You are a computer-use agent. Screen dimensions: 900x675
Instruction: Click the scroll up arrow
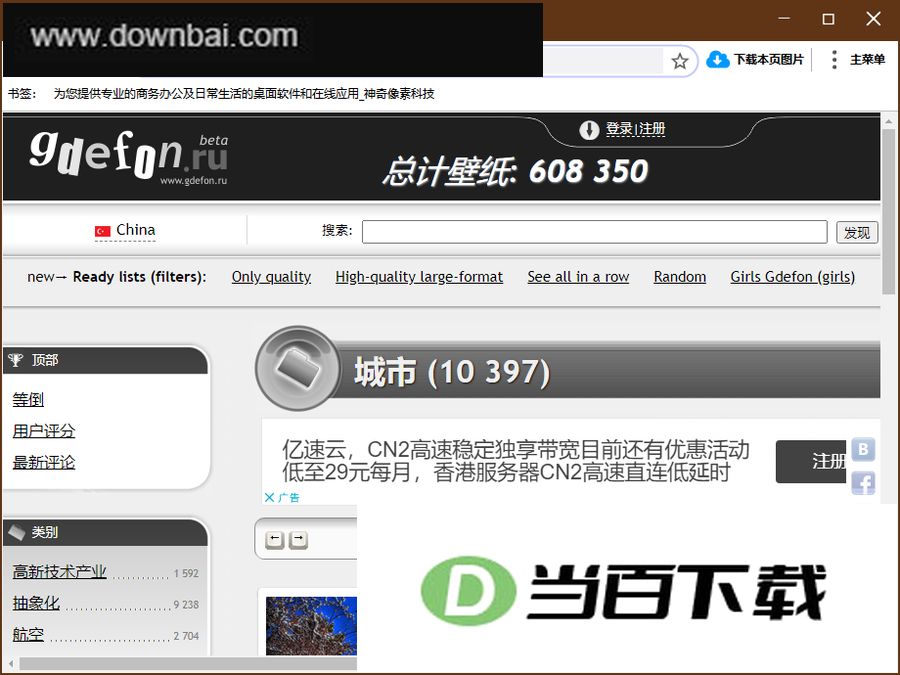click(x=889, y=121)
